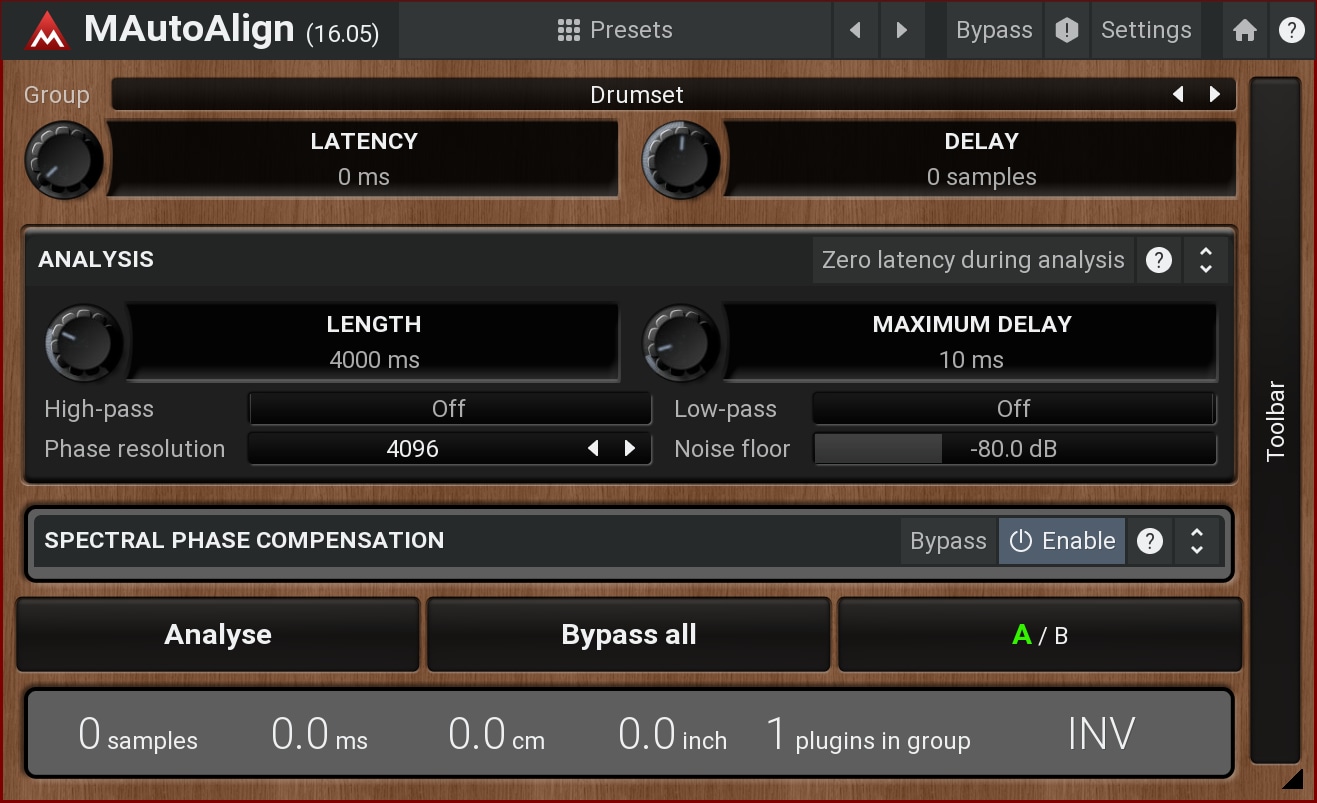Image resolution: width=1317 pixels, height=803 pixels.
Task: Open help with top-right question mark
Action: pos(1291,31)
